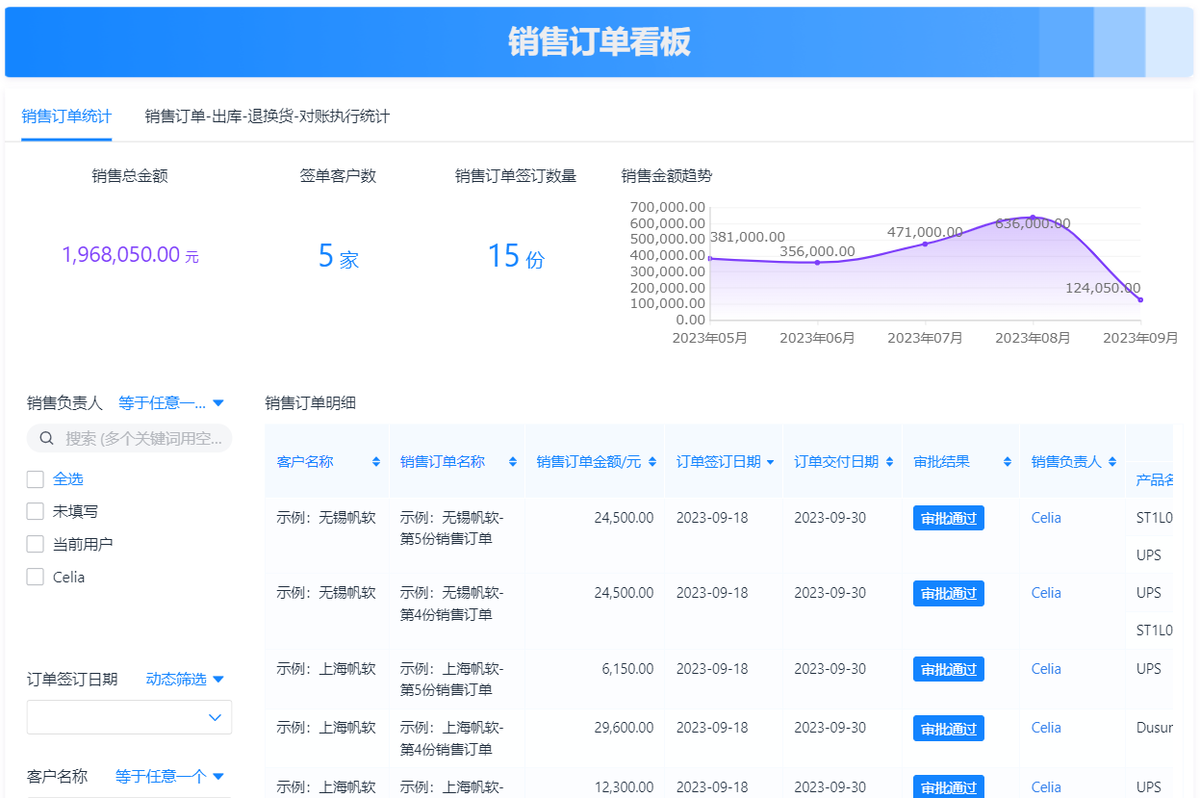Viewport: 1200px width, 798px height.
Task: Click sort icon on 订单交付日期 column
Action: 888,462
